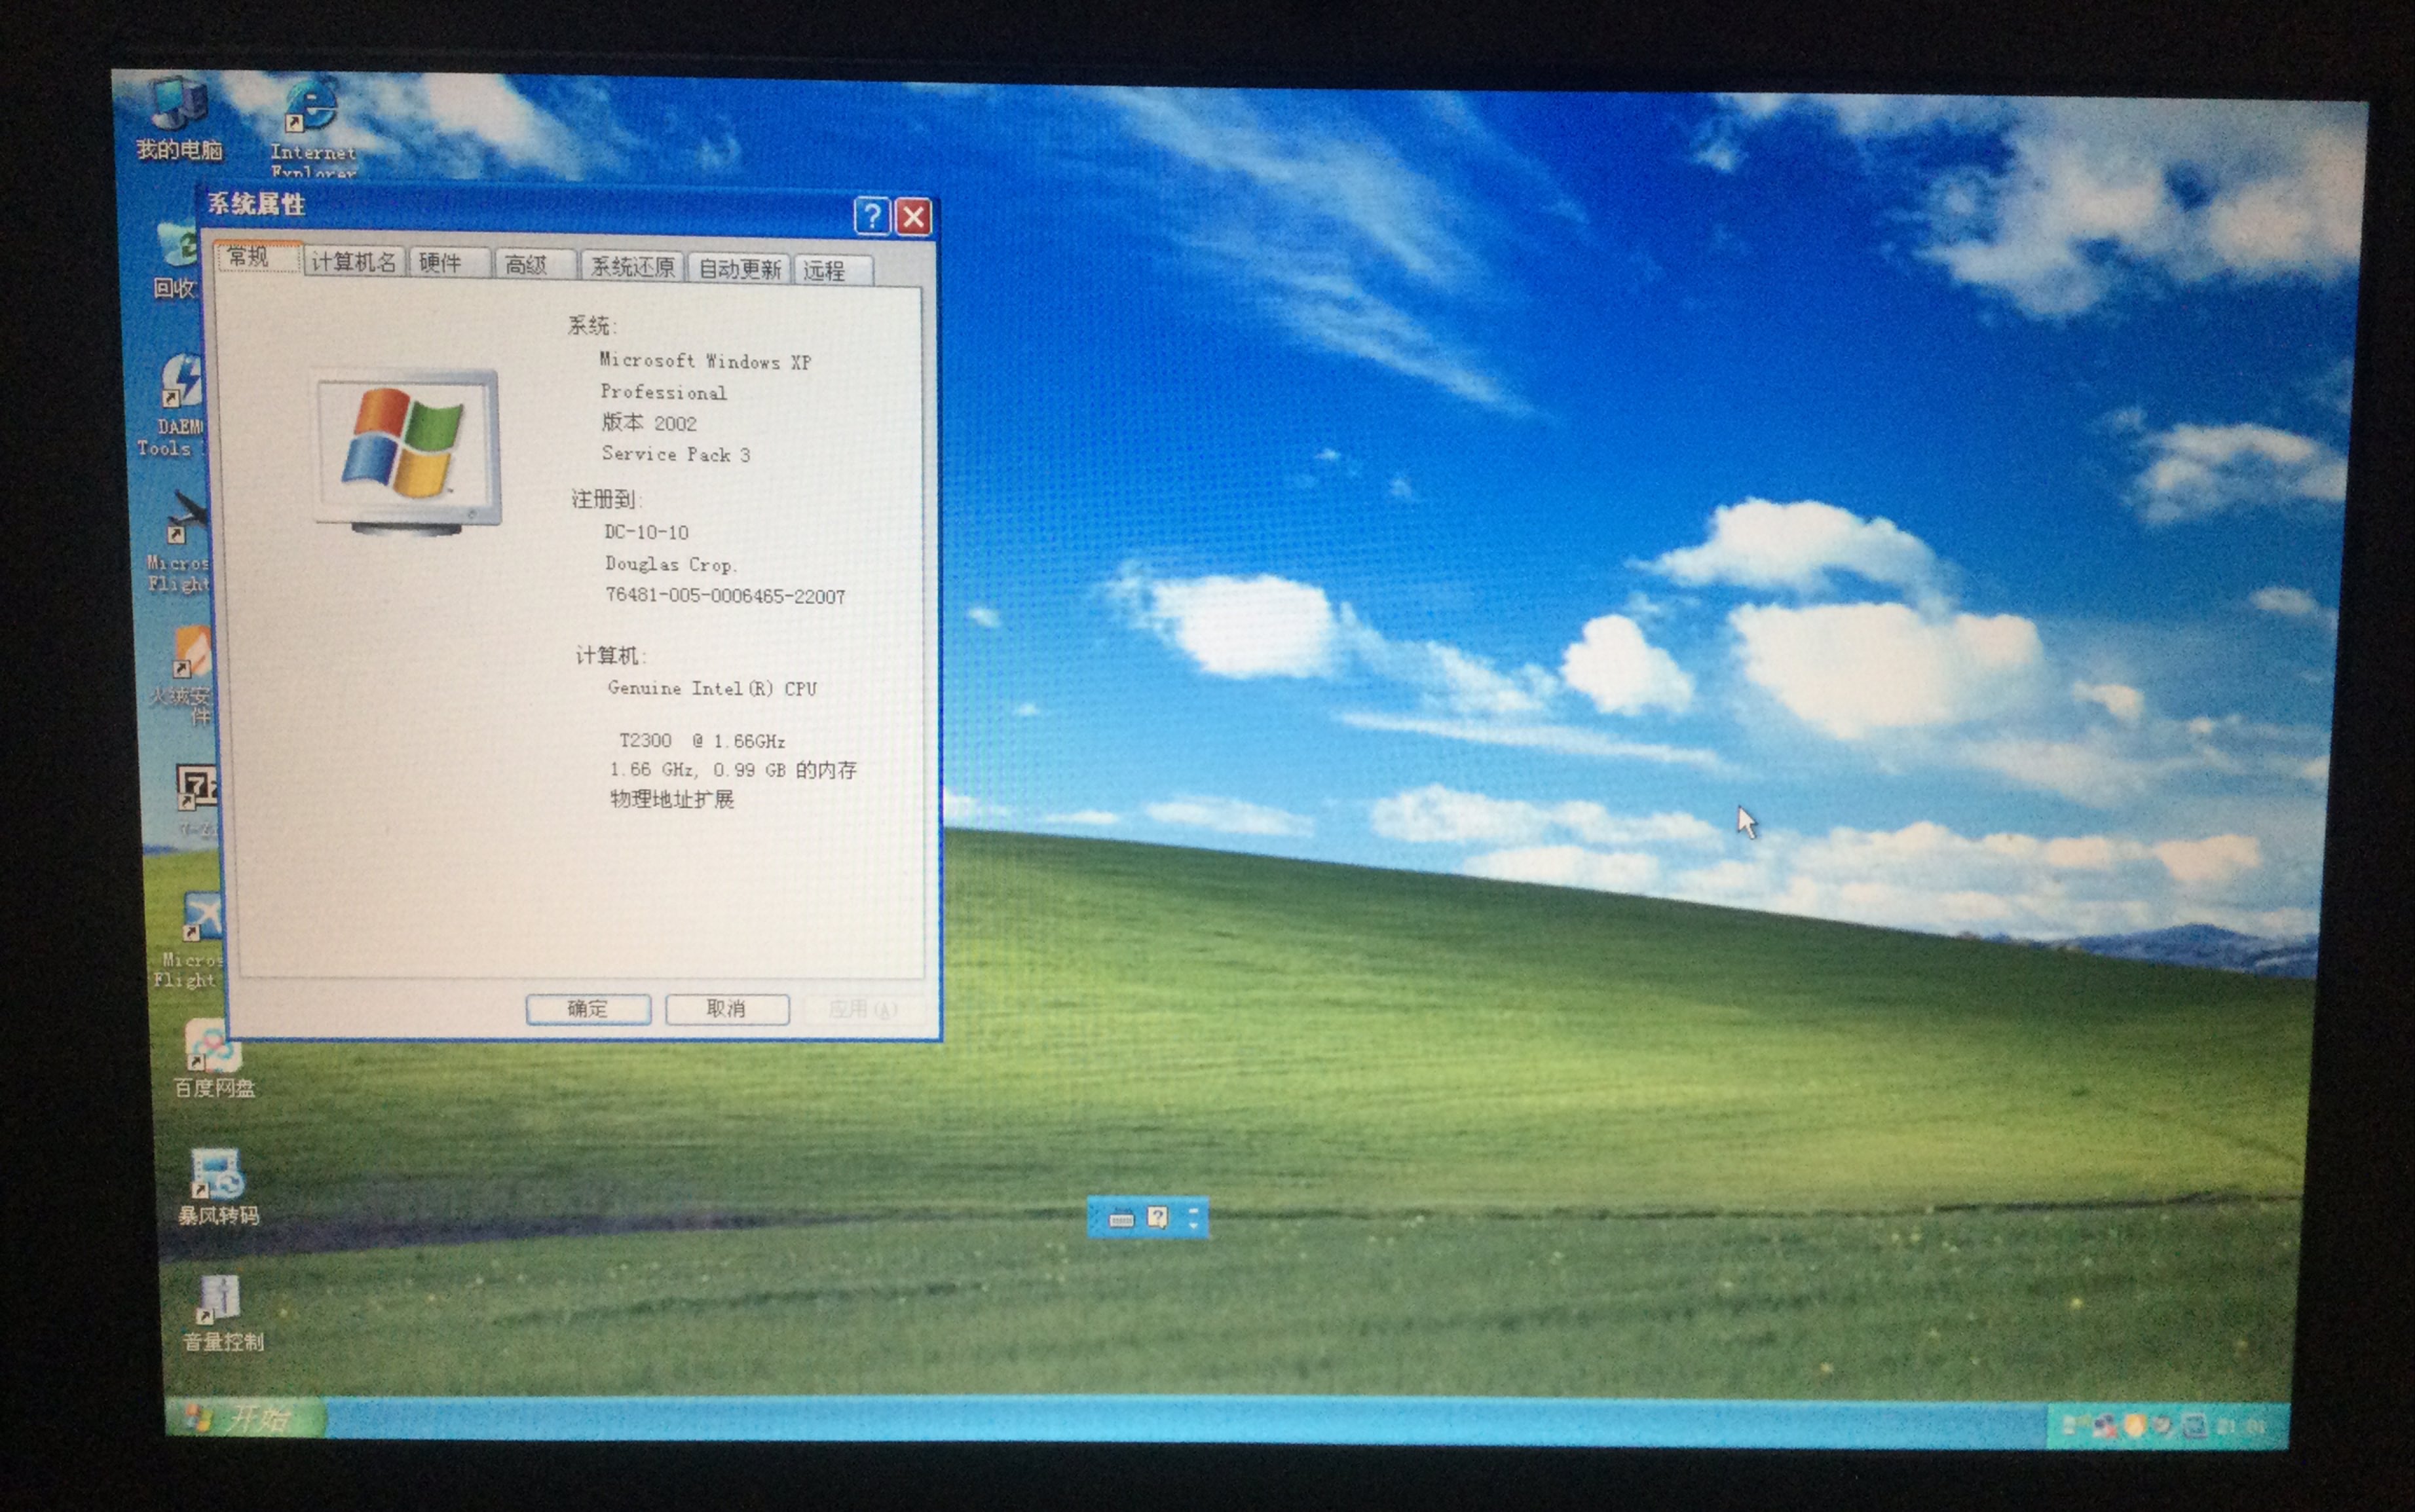Click the '1.66 GHz, 0.99 GB 的内存' text
Viewport: 2415px width, 1512px height.
pos(734,770)
